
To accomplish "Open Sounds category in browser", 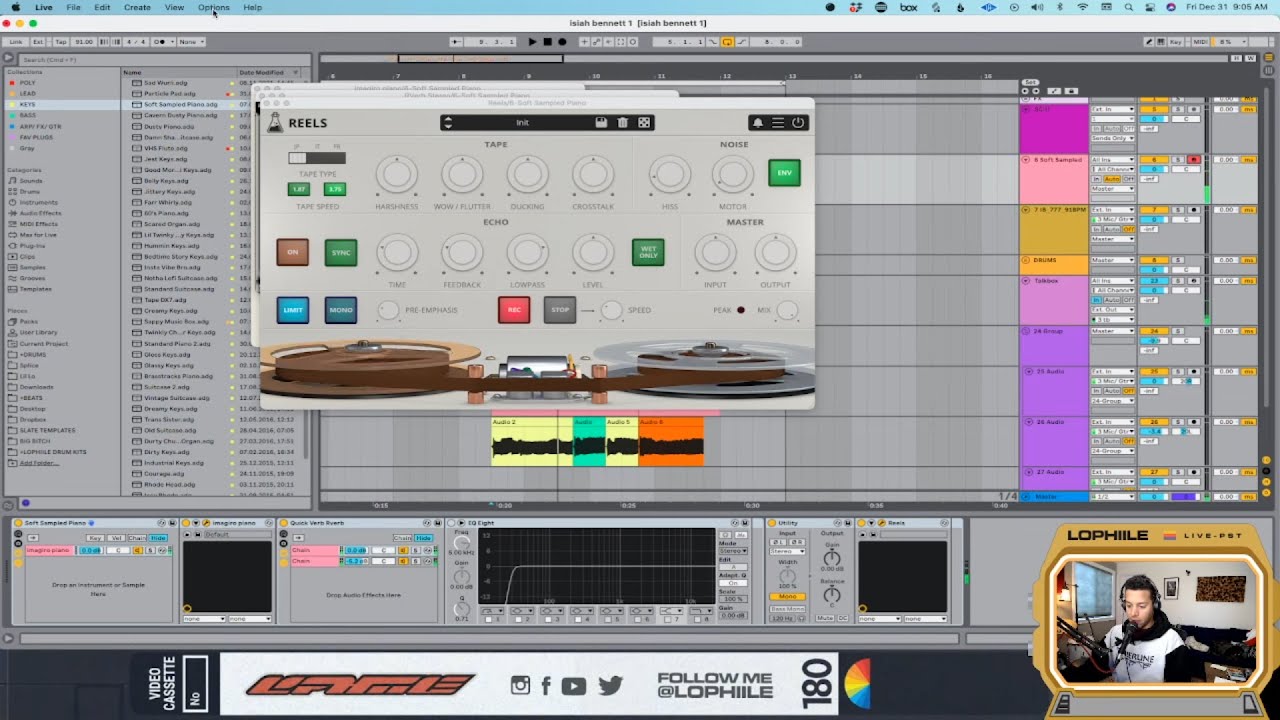I will pyautogui.click(x=31, y=181).
